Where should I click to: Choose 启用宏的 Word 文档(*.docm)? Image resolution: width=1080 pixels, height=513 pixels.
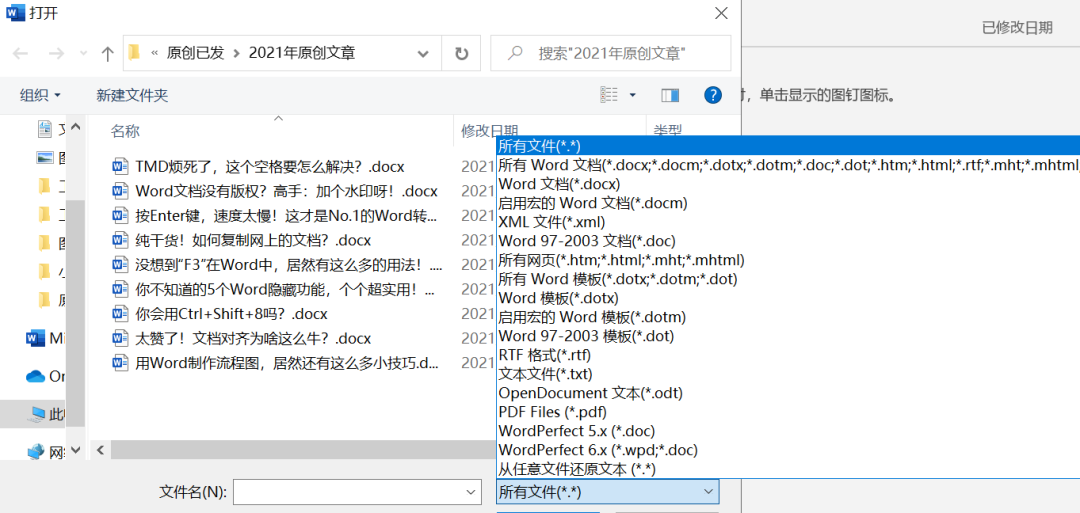tap(788, 203)
